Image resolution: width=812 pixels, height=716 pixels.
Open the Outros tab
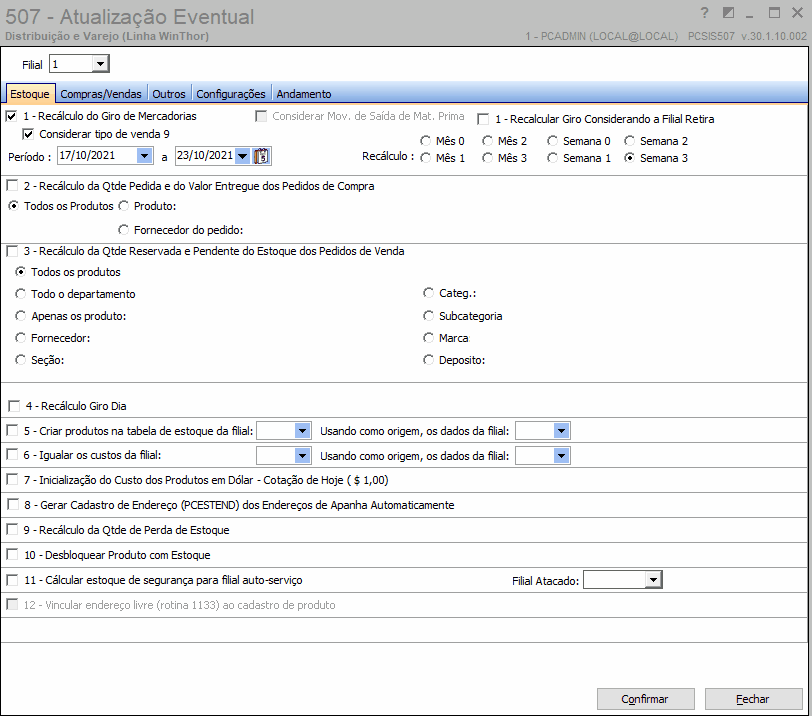tap(169, 94)
